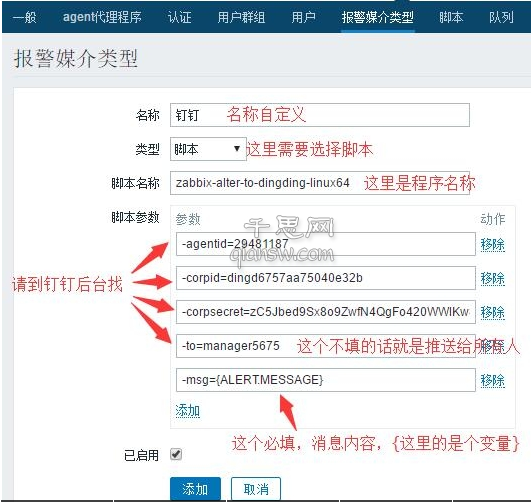Open the agent代理程序 tab
The width and height of the screenshot is (531, 502).
click(x=102, y=17)
